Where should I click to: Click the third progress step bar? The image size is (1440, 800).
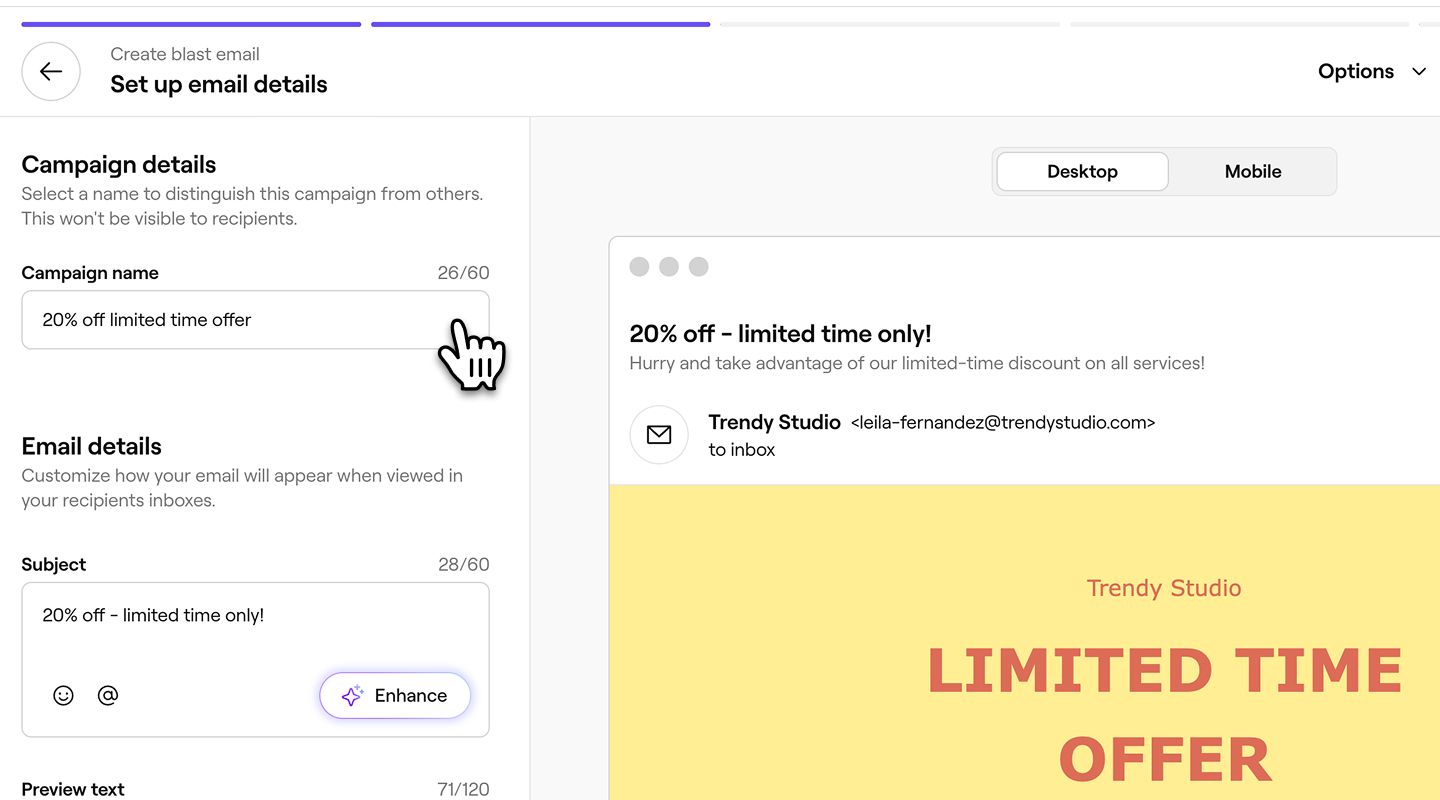click(889, 24)
